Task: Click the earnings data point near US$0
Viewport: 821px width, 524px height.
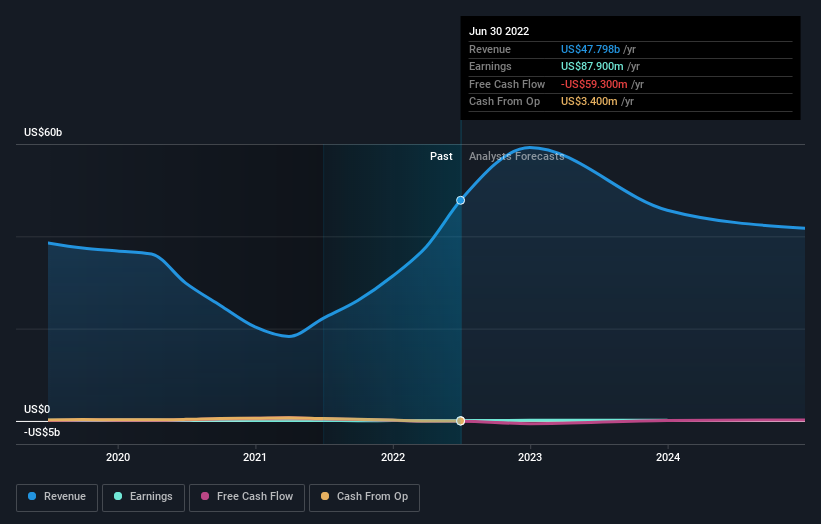Action: 460,421
